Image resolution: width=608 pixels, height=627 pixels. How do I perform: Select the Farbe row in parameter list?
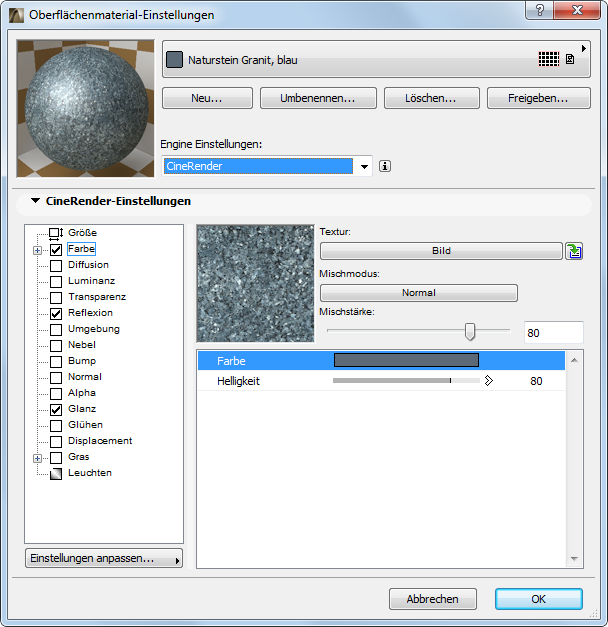click(382, 360)
